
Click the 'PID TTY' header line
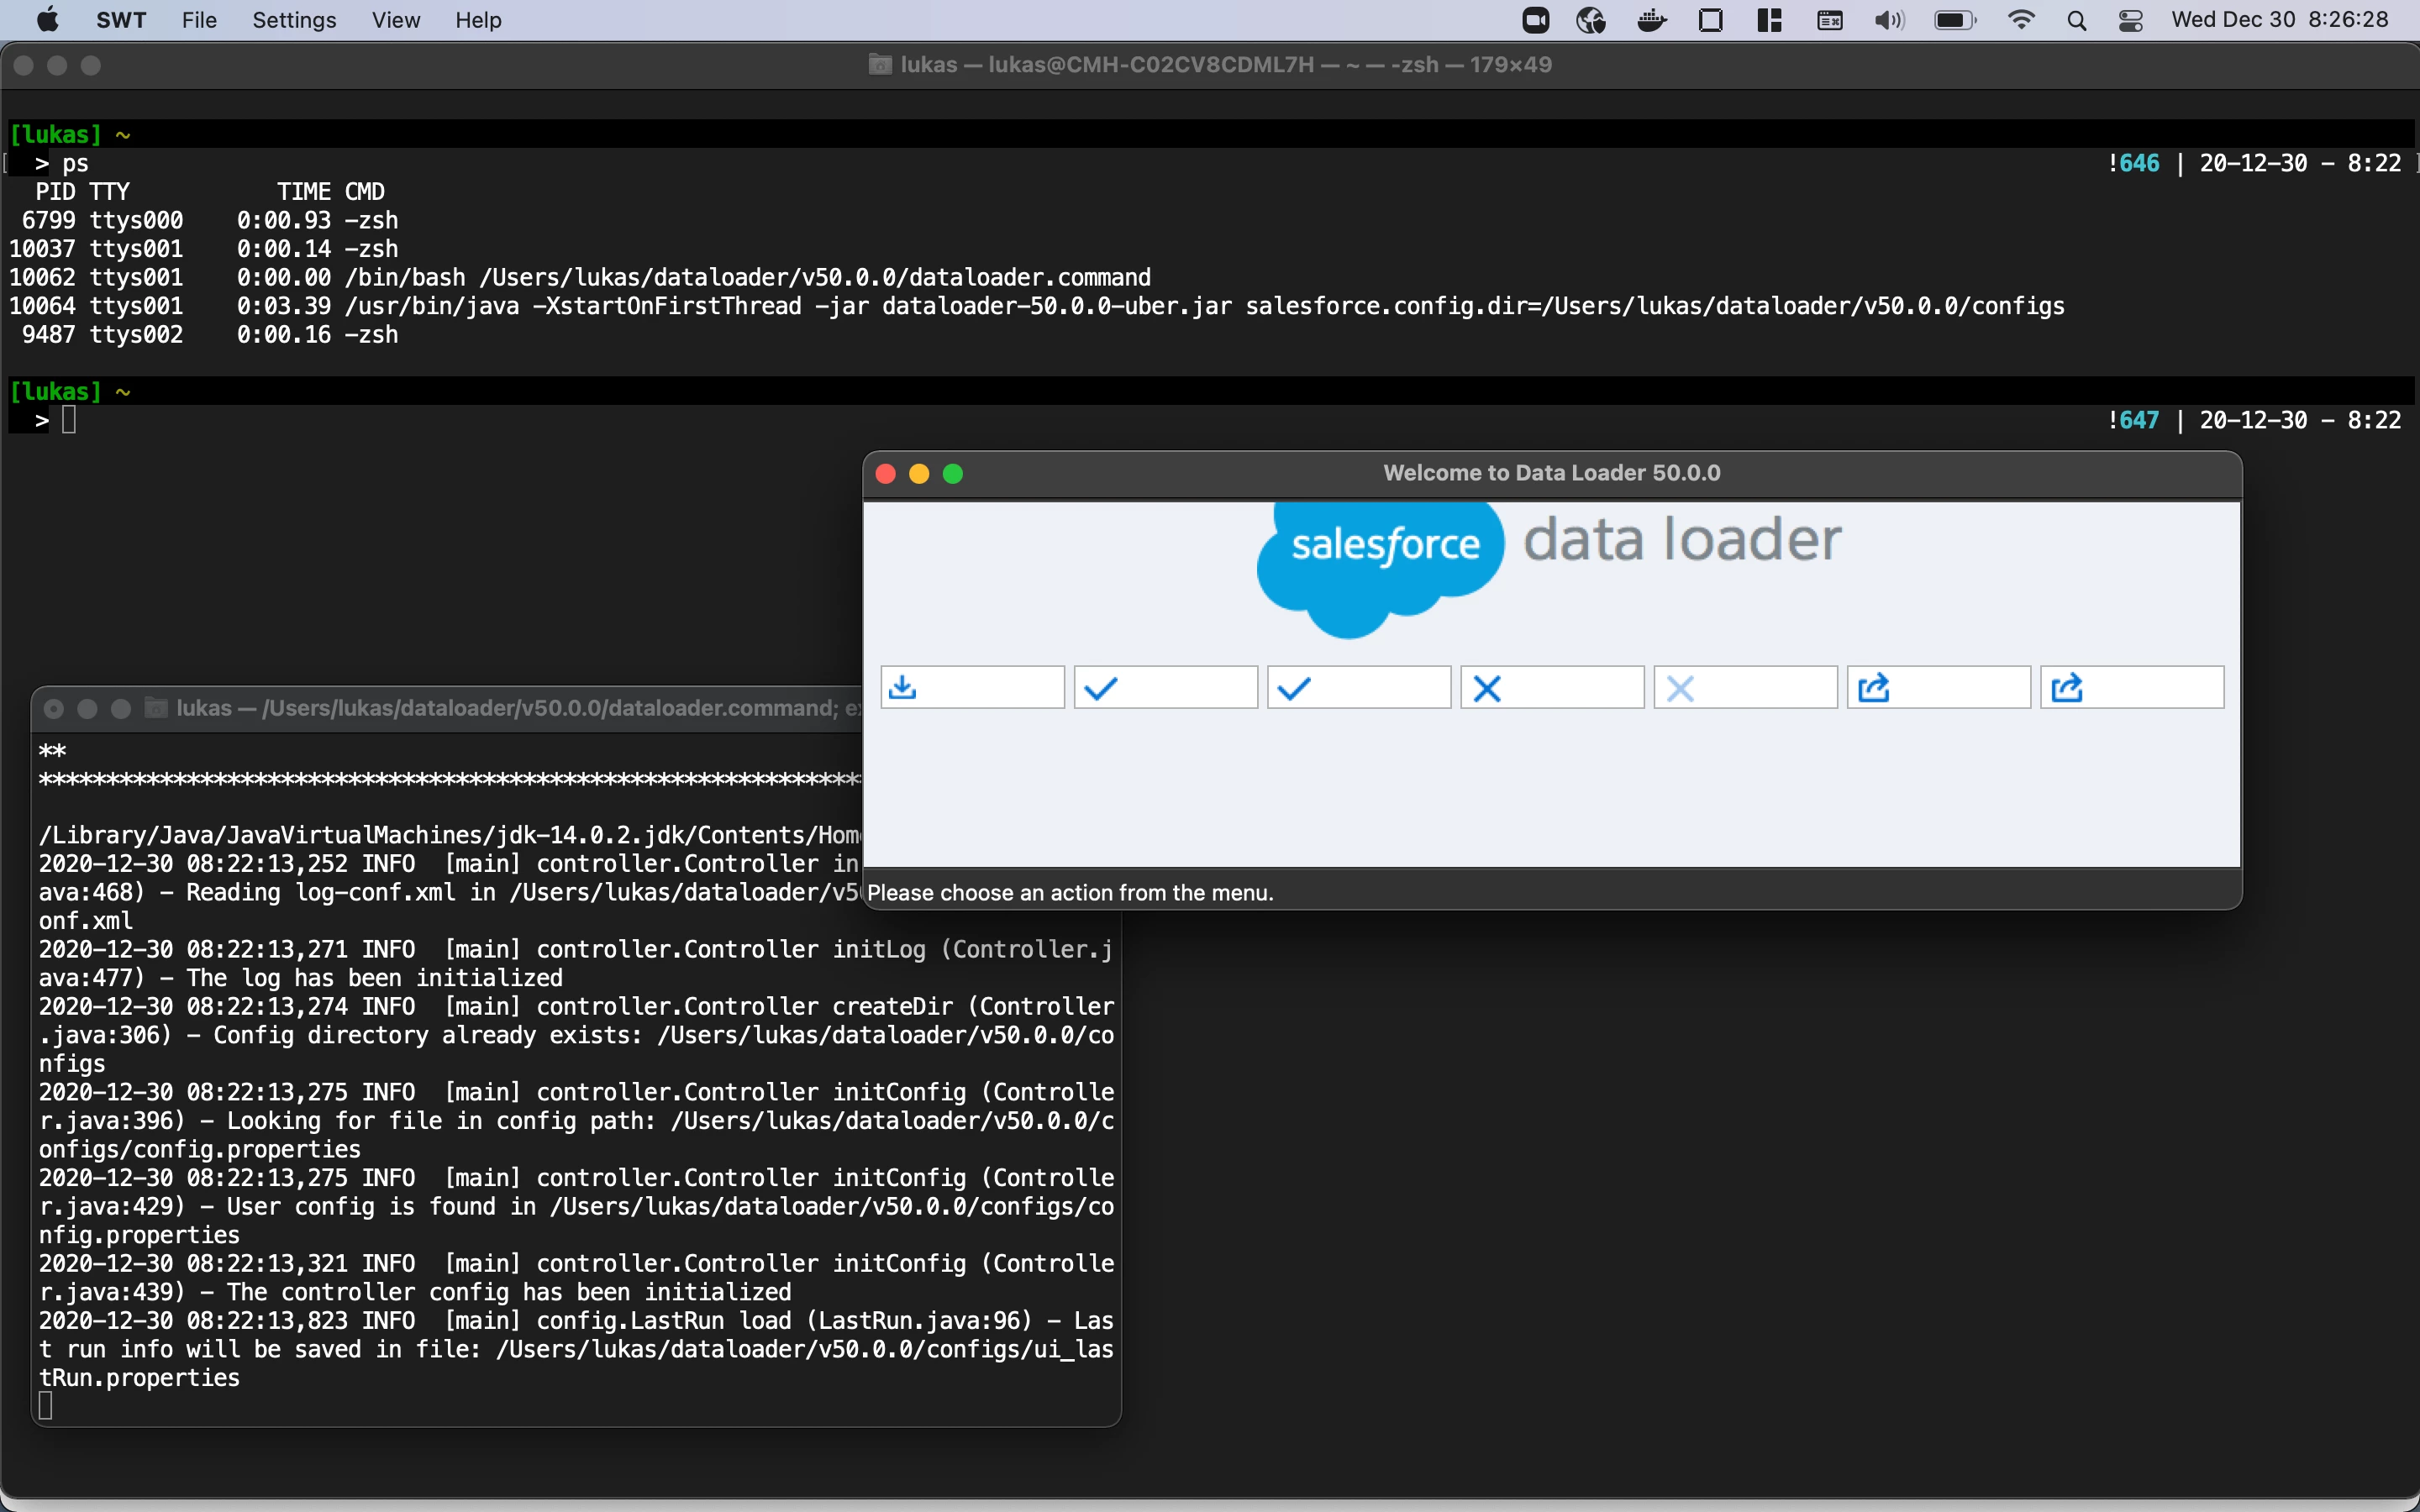coord(83,191)
